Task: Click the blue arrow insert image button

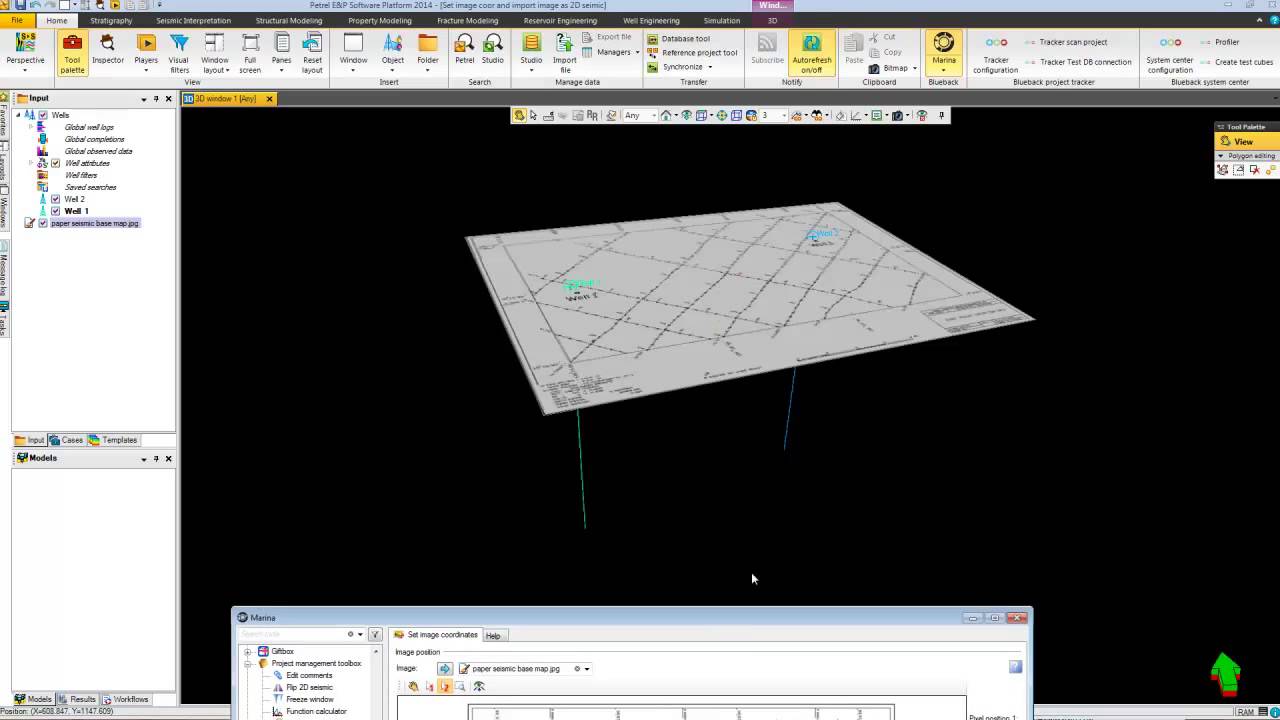Action: pyautogui.click(x=445, y=669)
